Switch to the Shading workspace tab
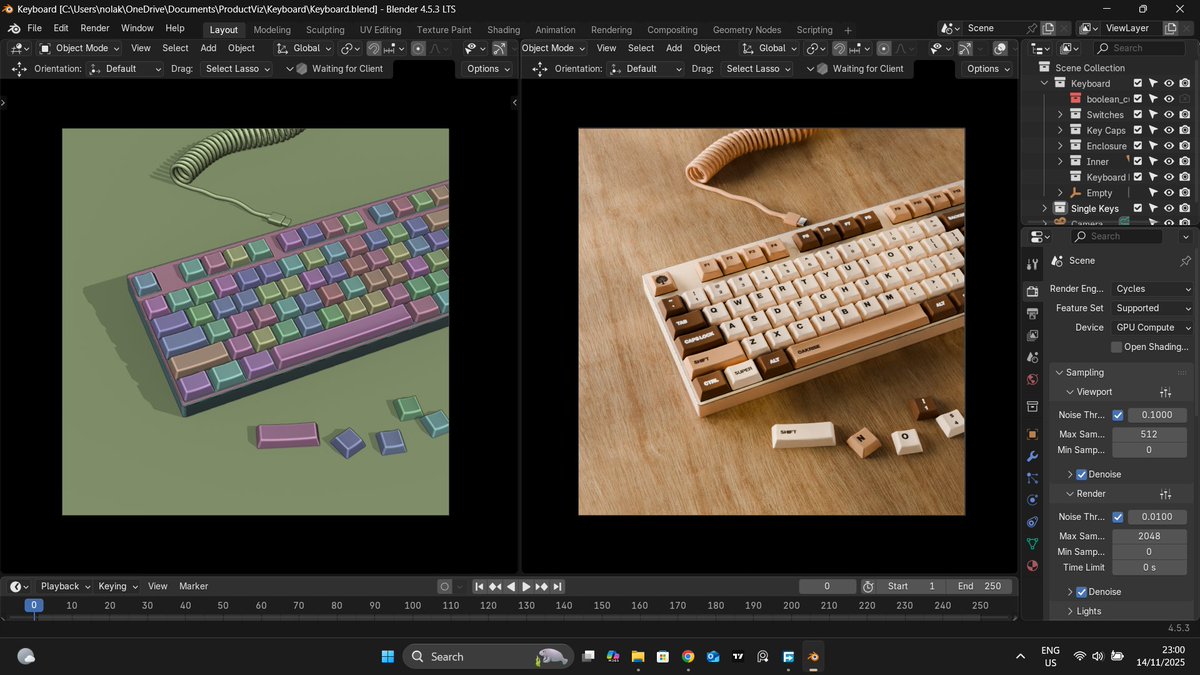 (503, 29)
